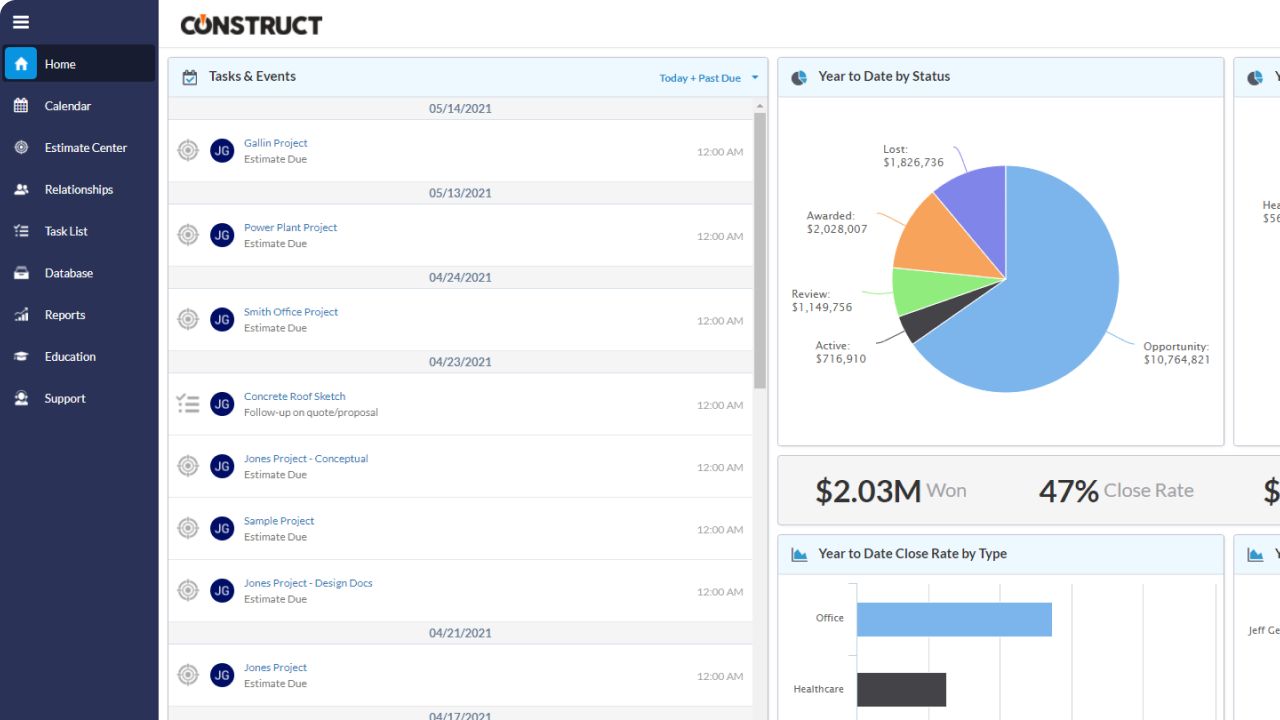
Task: Click the target icon beside Smith Office Project
Action: point(187,319)
